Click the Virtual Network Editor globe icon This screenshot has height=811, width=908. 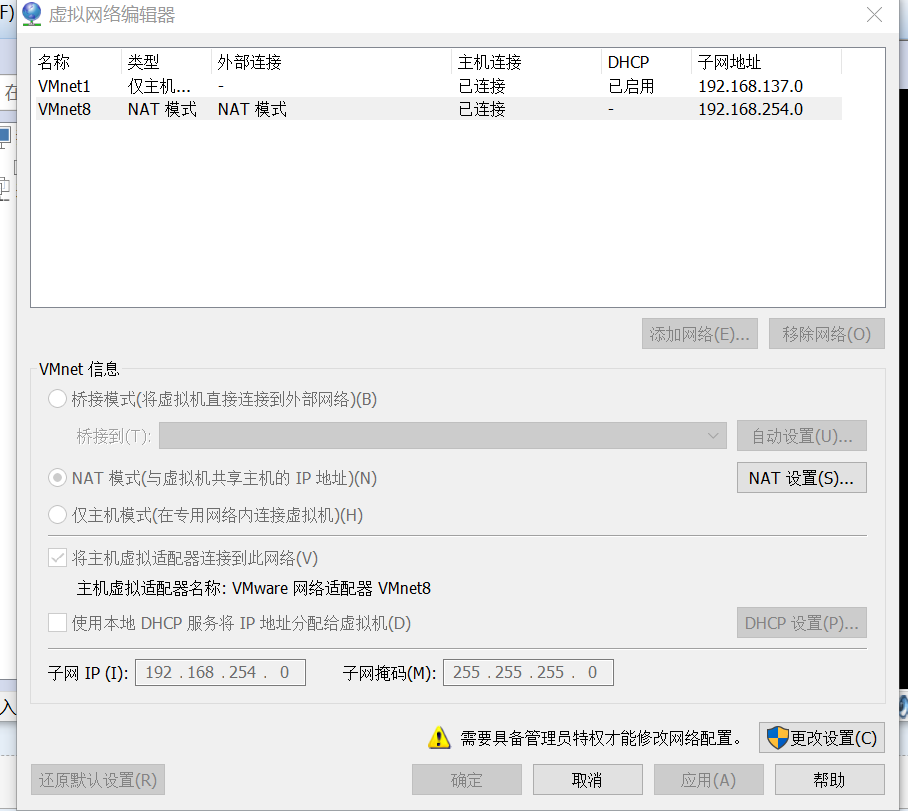pyautogui.click(x=31, y=14)
